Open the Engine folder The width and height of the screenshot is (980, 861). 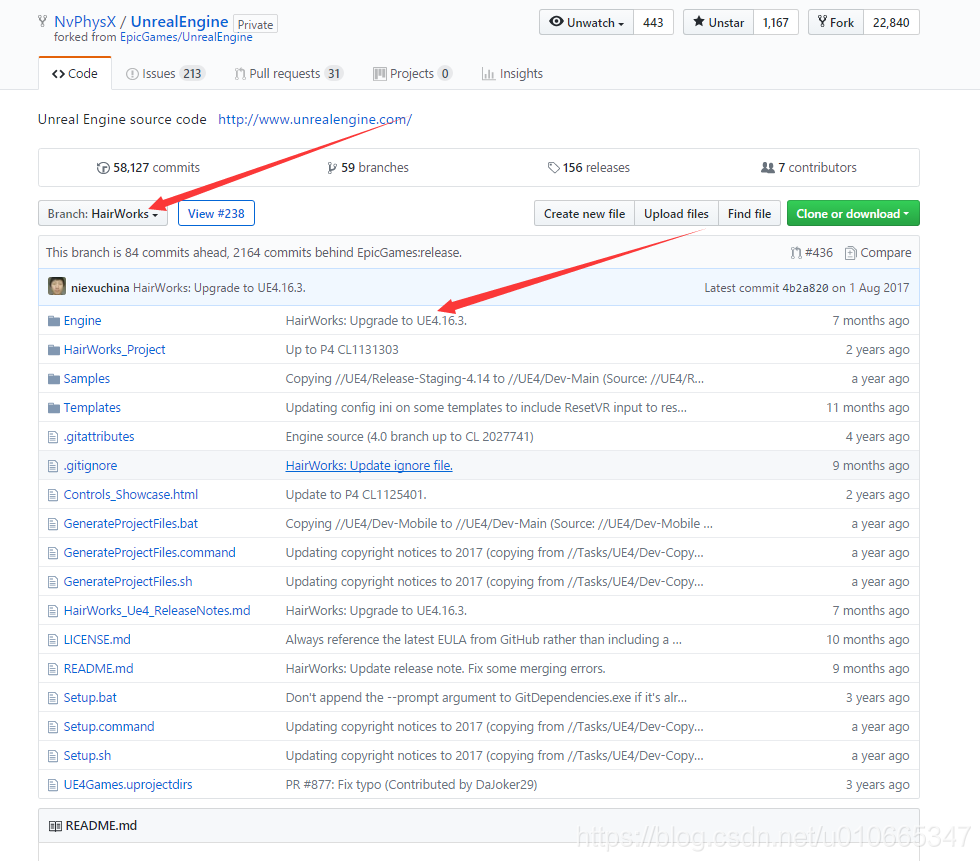pyautogui.click(x=82, y=321)
